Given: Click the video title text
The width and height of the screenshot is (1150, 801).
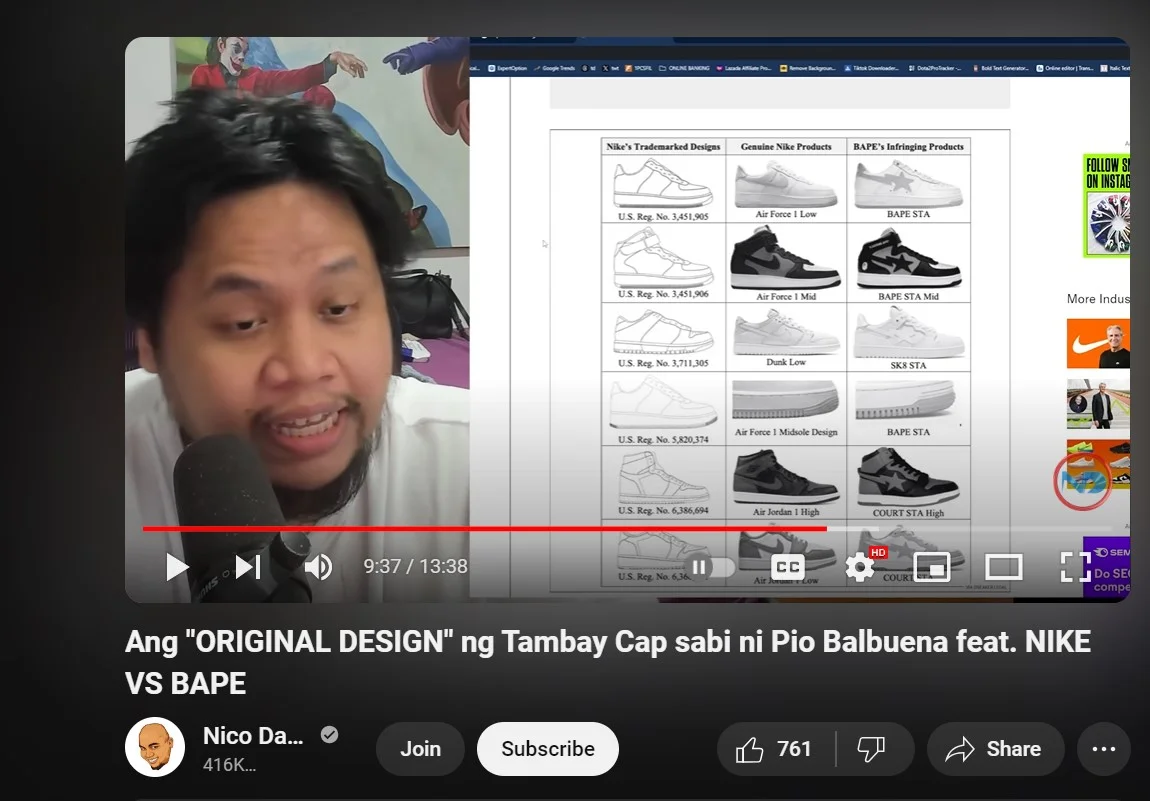Looking at the screenshot, I should [x=608, y=662].
